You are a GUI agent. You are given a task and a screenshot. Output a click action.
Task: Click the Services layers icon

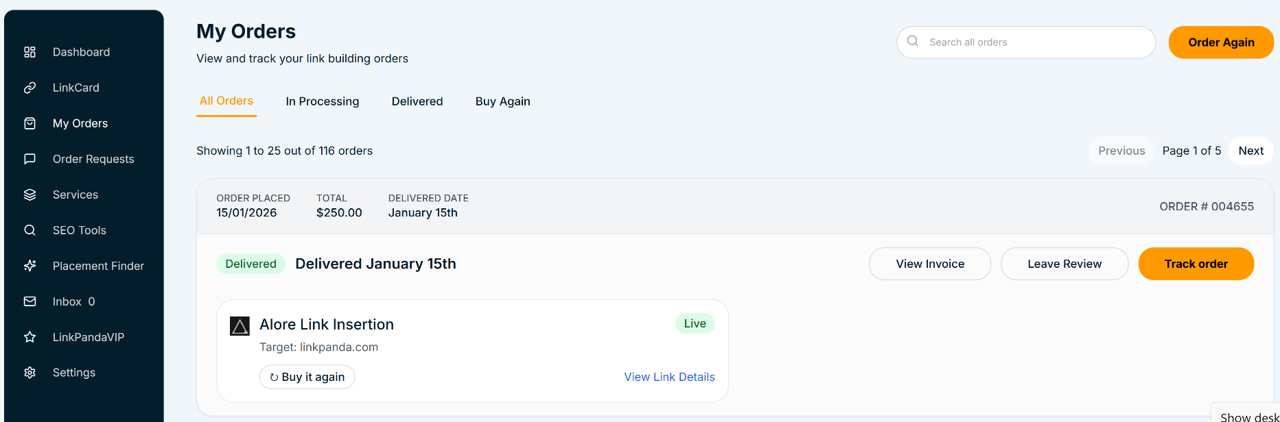pyautogui.click(x=30, y=195)
